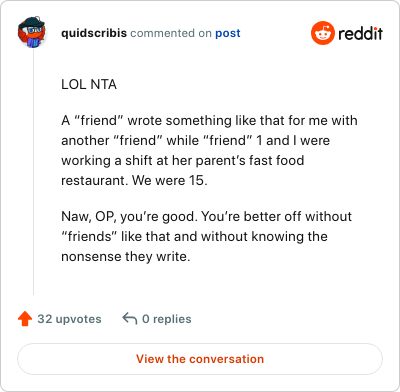Click the vertical thread line under avatar

[33, 172]
